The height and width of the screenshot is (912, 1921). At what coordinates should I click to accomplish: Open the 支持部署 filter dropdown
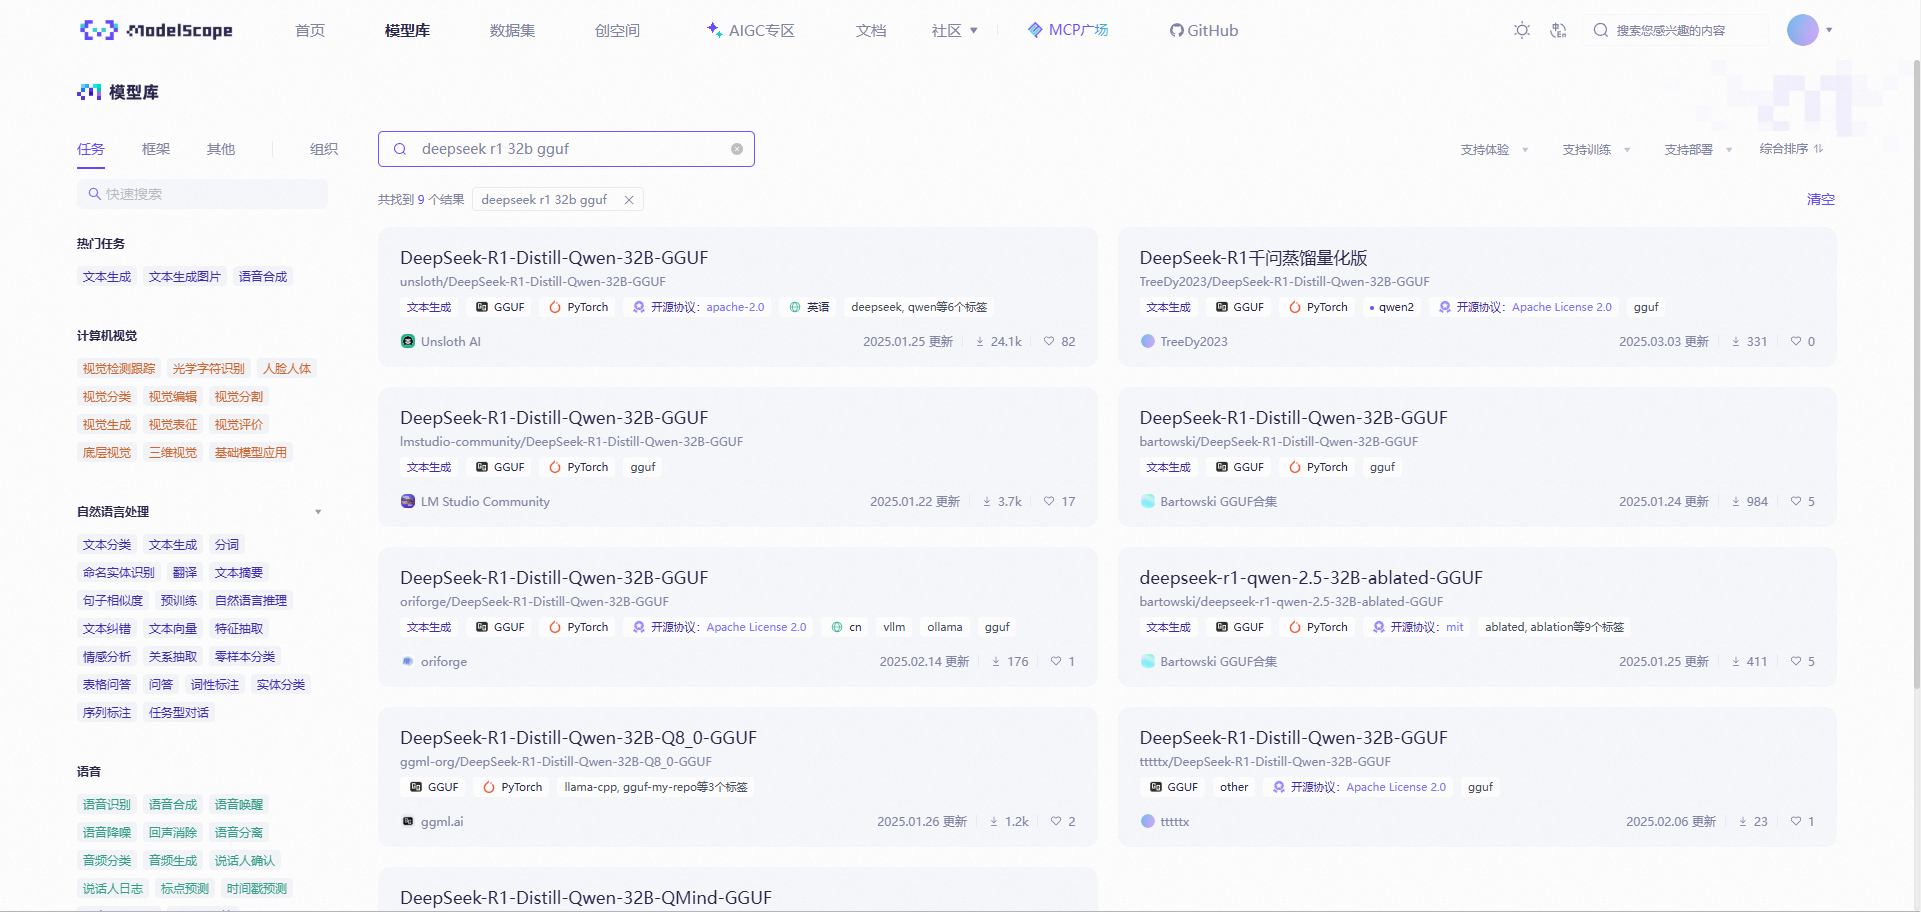[1698, 150]
